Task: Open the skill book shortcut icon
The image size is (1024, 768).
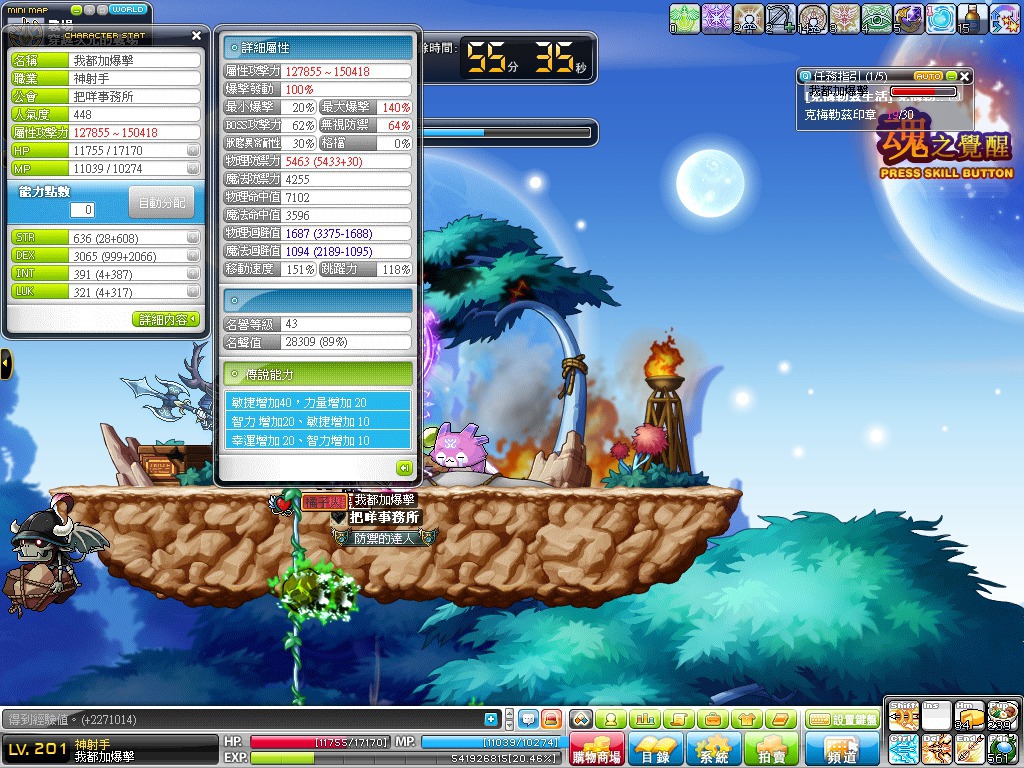Action: [781, 719]
